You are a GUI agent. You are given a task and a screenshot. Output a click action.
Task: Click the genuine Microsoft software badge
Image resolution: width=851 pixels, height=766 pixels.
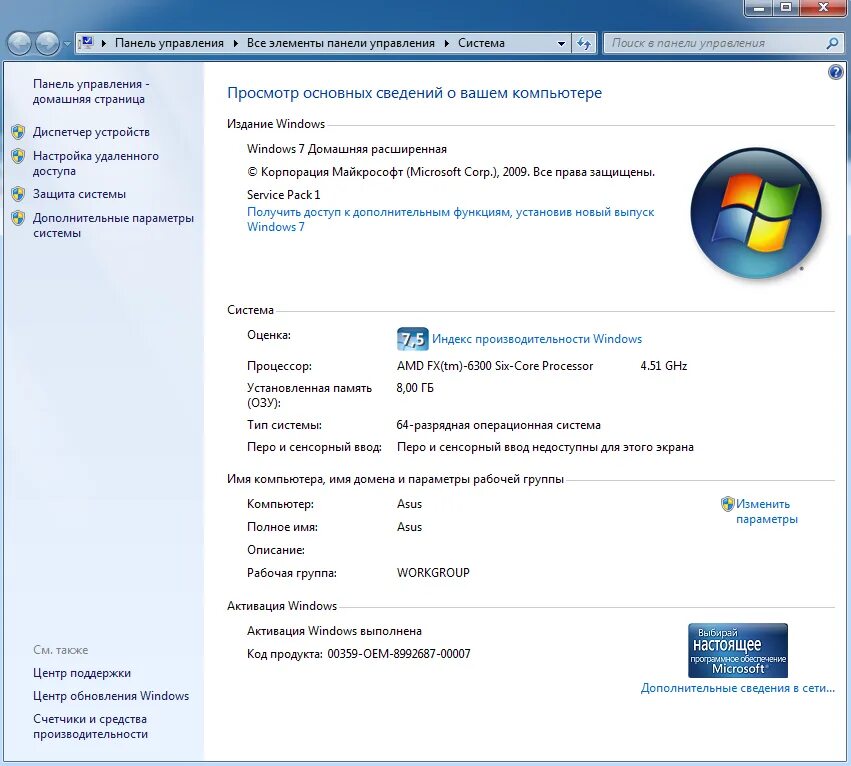pyautogui.click(x=738, y=650)
